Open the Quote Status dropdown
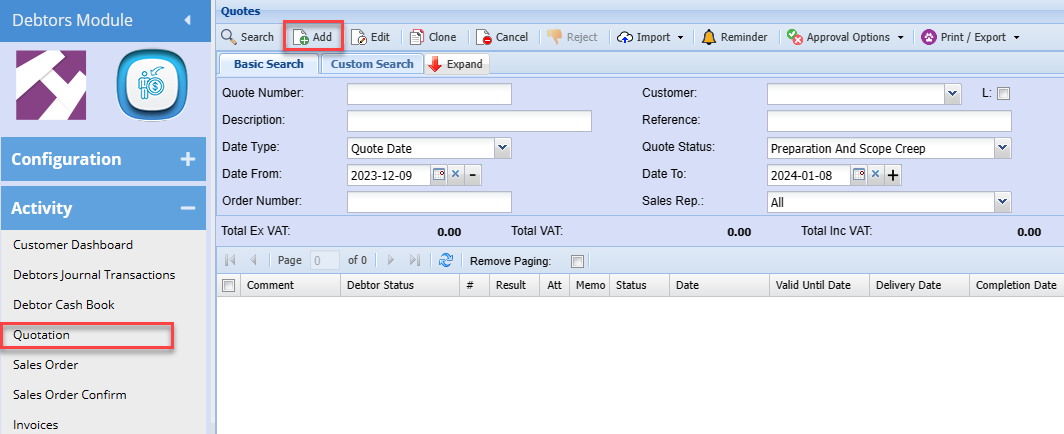Image resolution: width=1064 pixels, height=434 pixels. tap(1002, 148)
